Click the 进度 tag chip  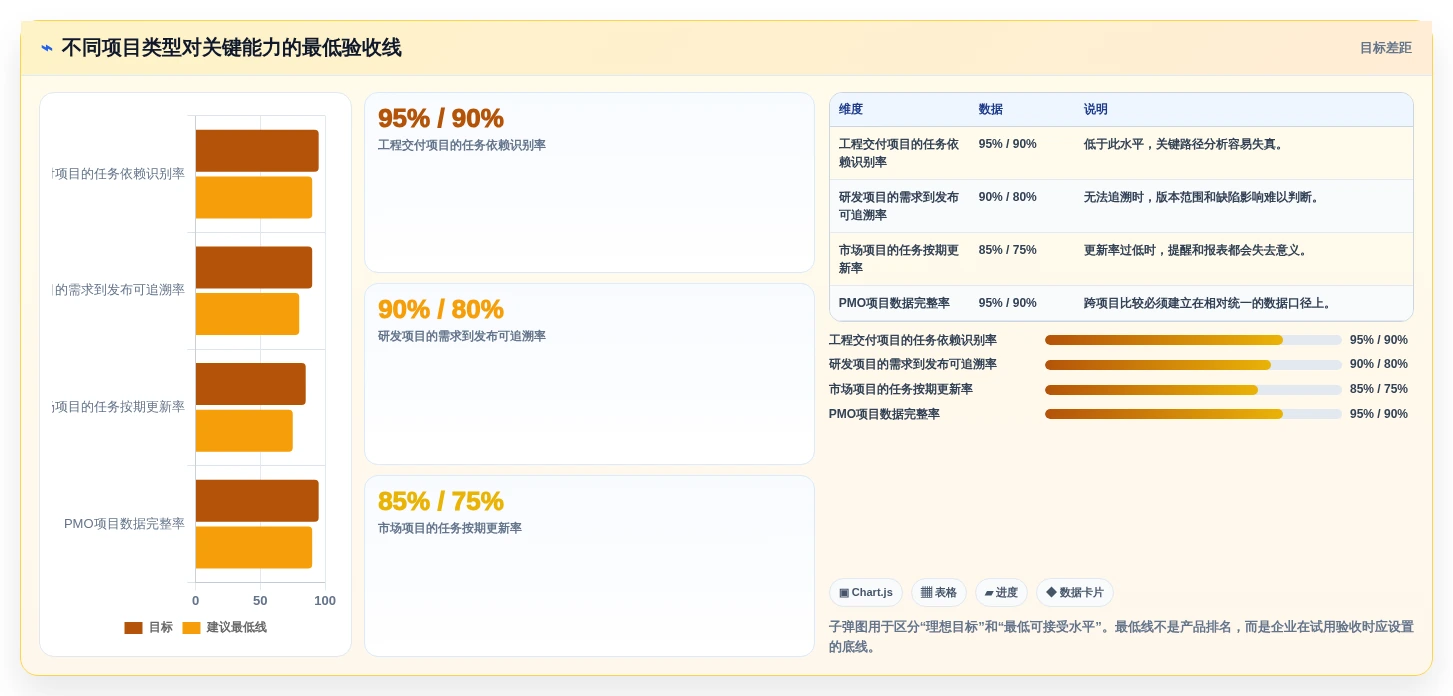[1001, 593]
